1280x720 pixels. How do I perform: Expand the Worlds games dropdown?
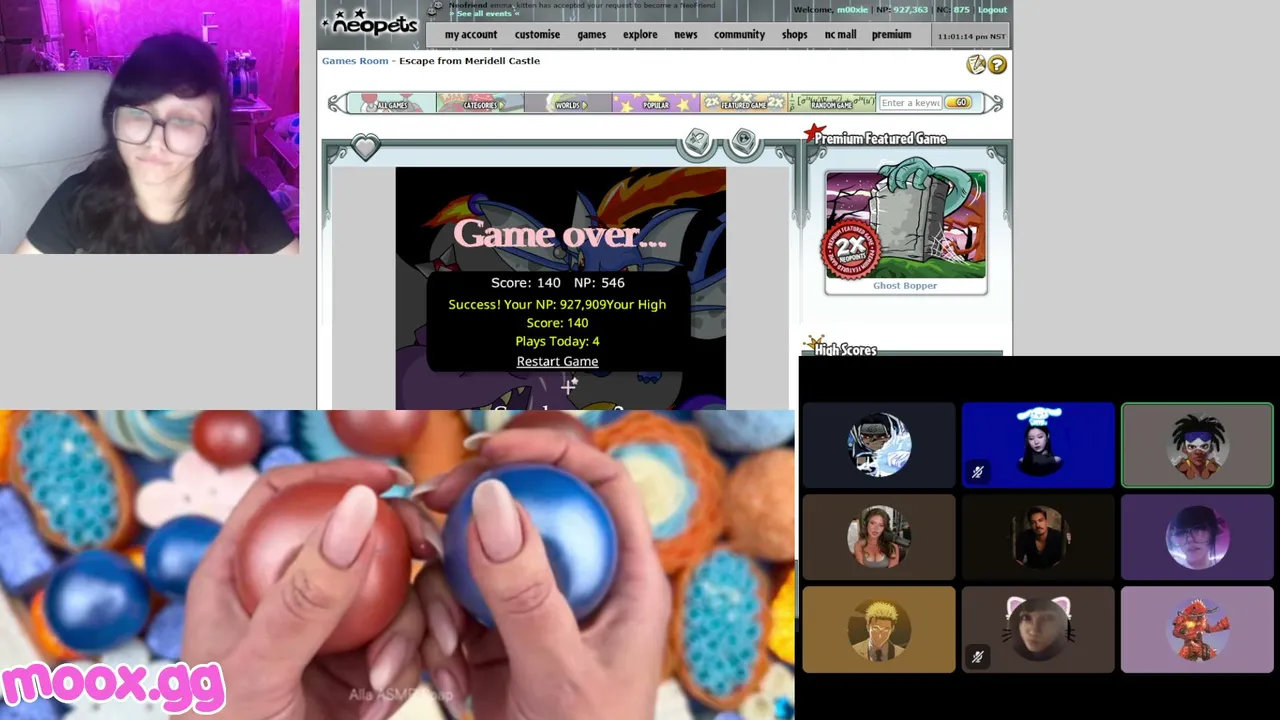click(568, 103)
